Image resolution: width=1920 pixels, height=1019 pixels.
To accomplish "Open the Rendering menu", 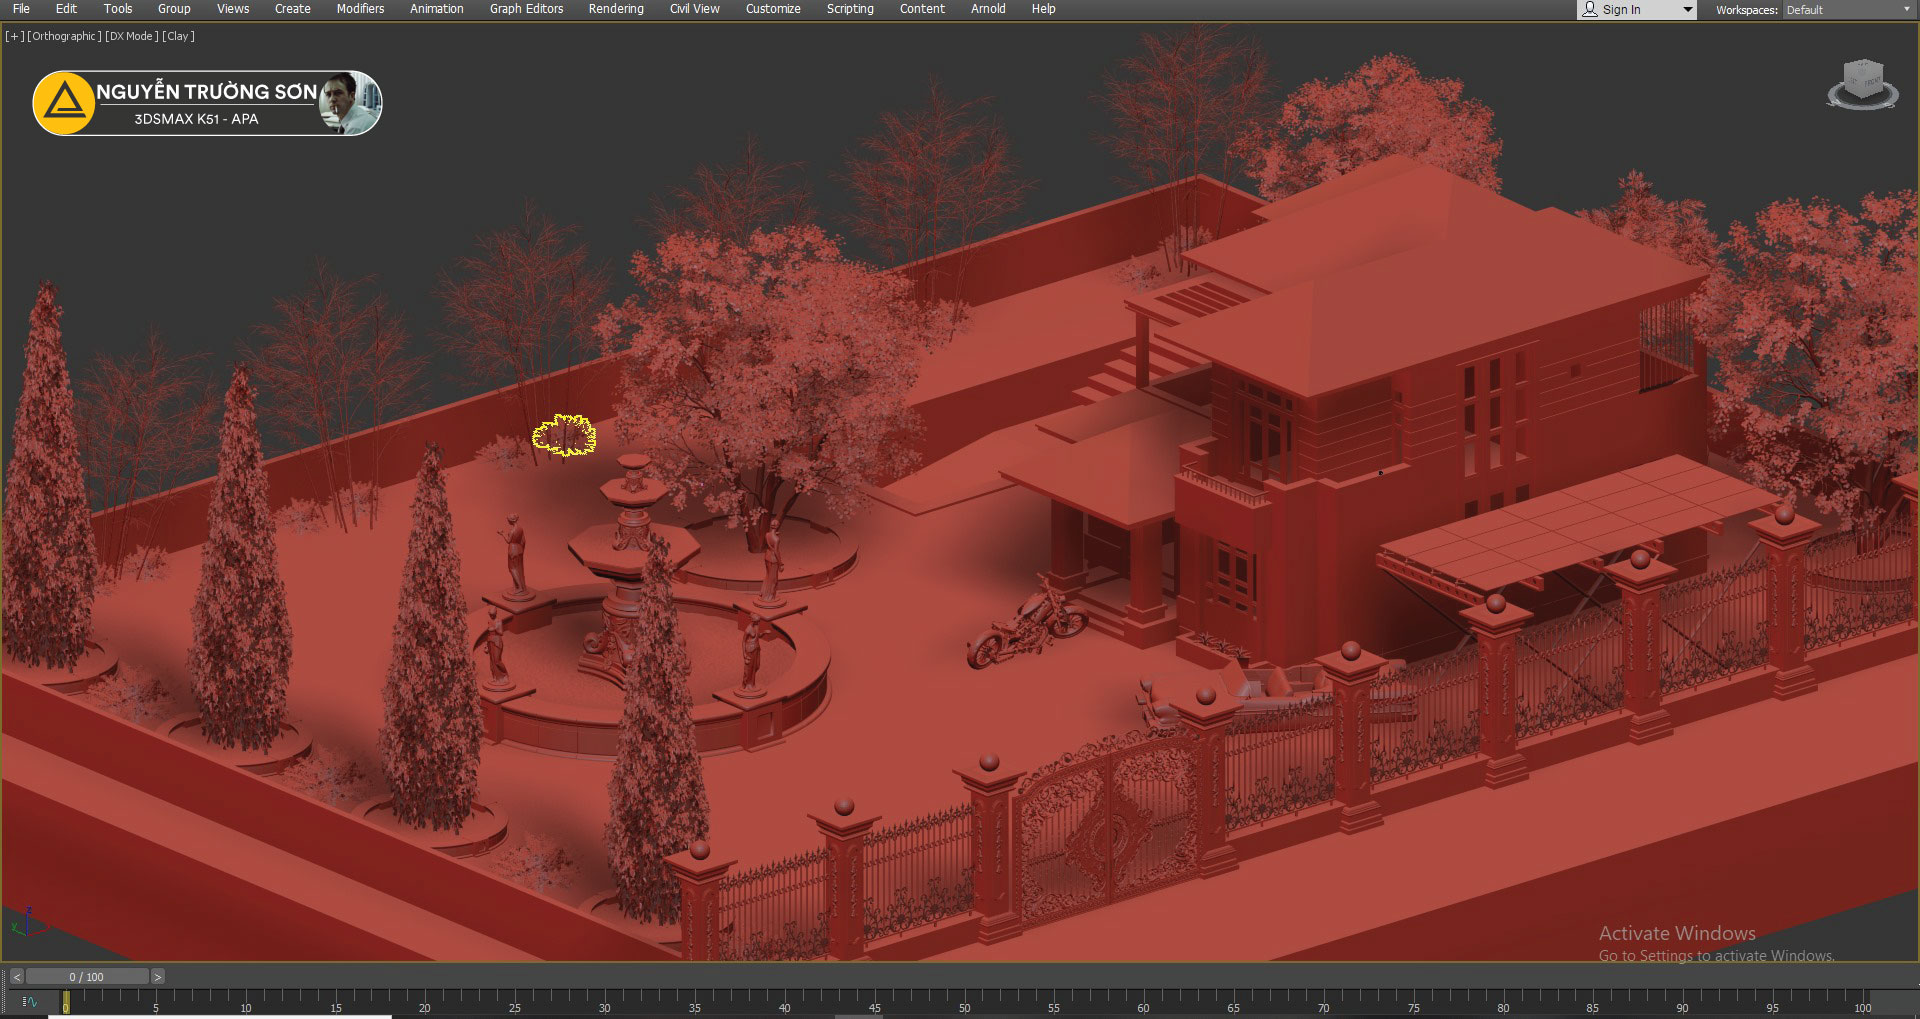I will [x=616, y=9].
